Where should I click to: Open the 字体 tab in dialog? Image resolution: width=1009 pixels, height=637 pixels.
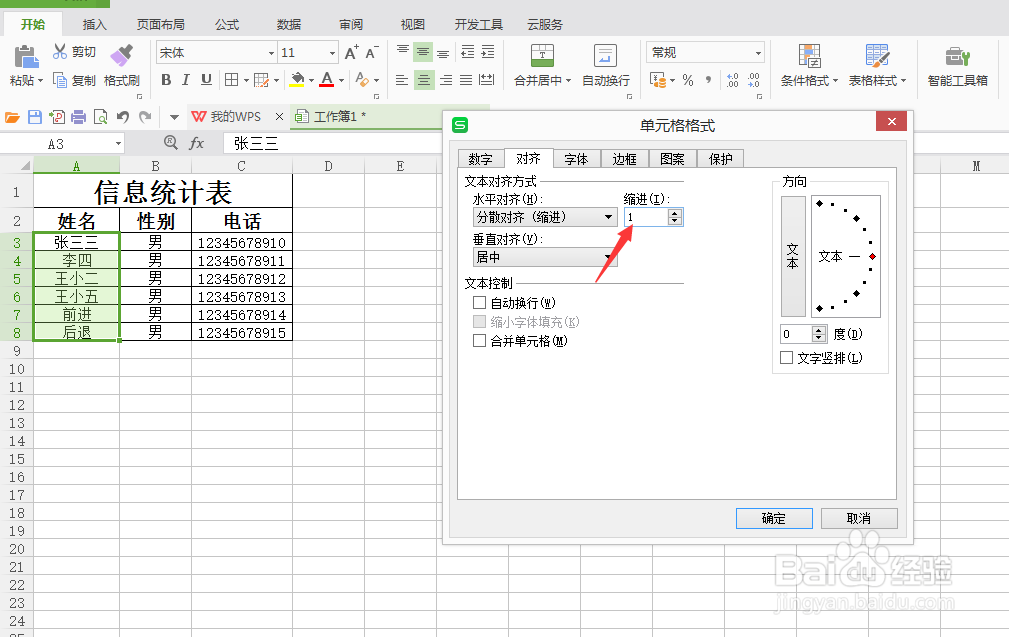(576, 159)
